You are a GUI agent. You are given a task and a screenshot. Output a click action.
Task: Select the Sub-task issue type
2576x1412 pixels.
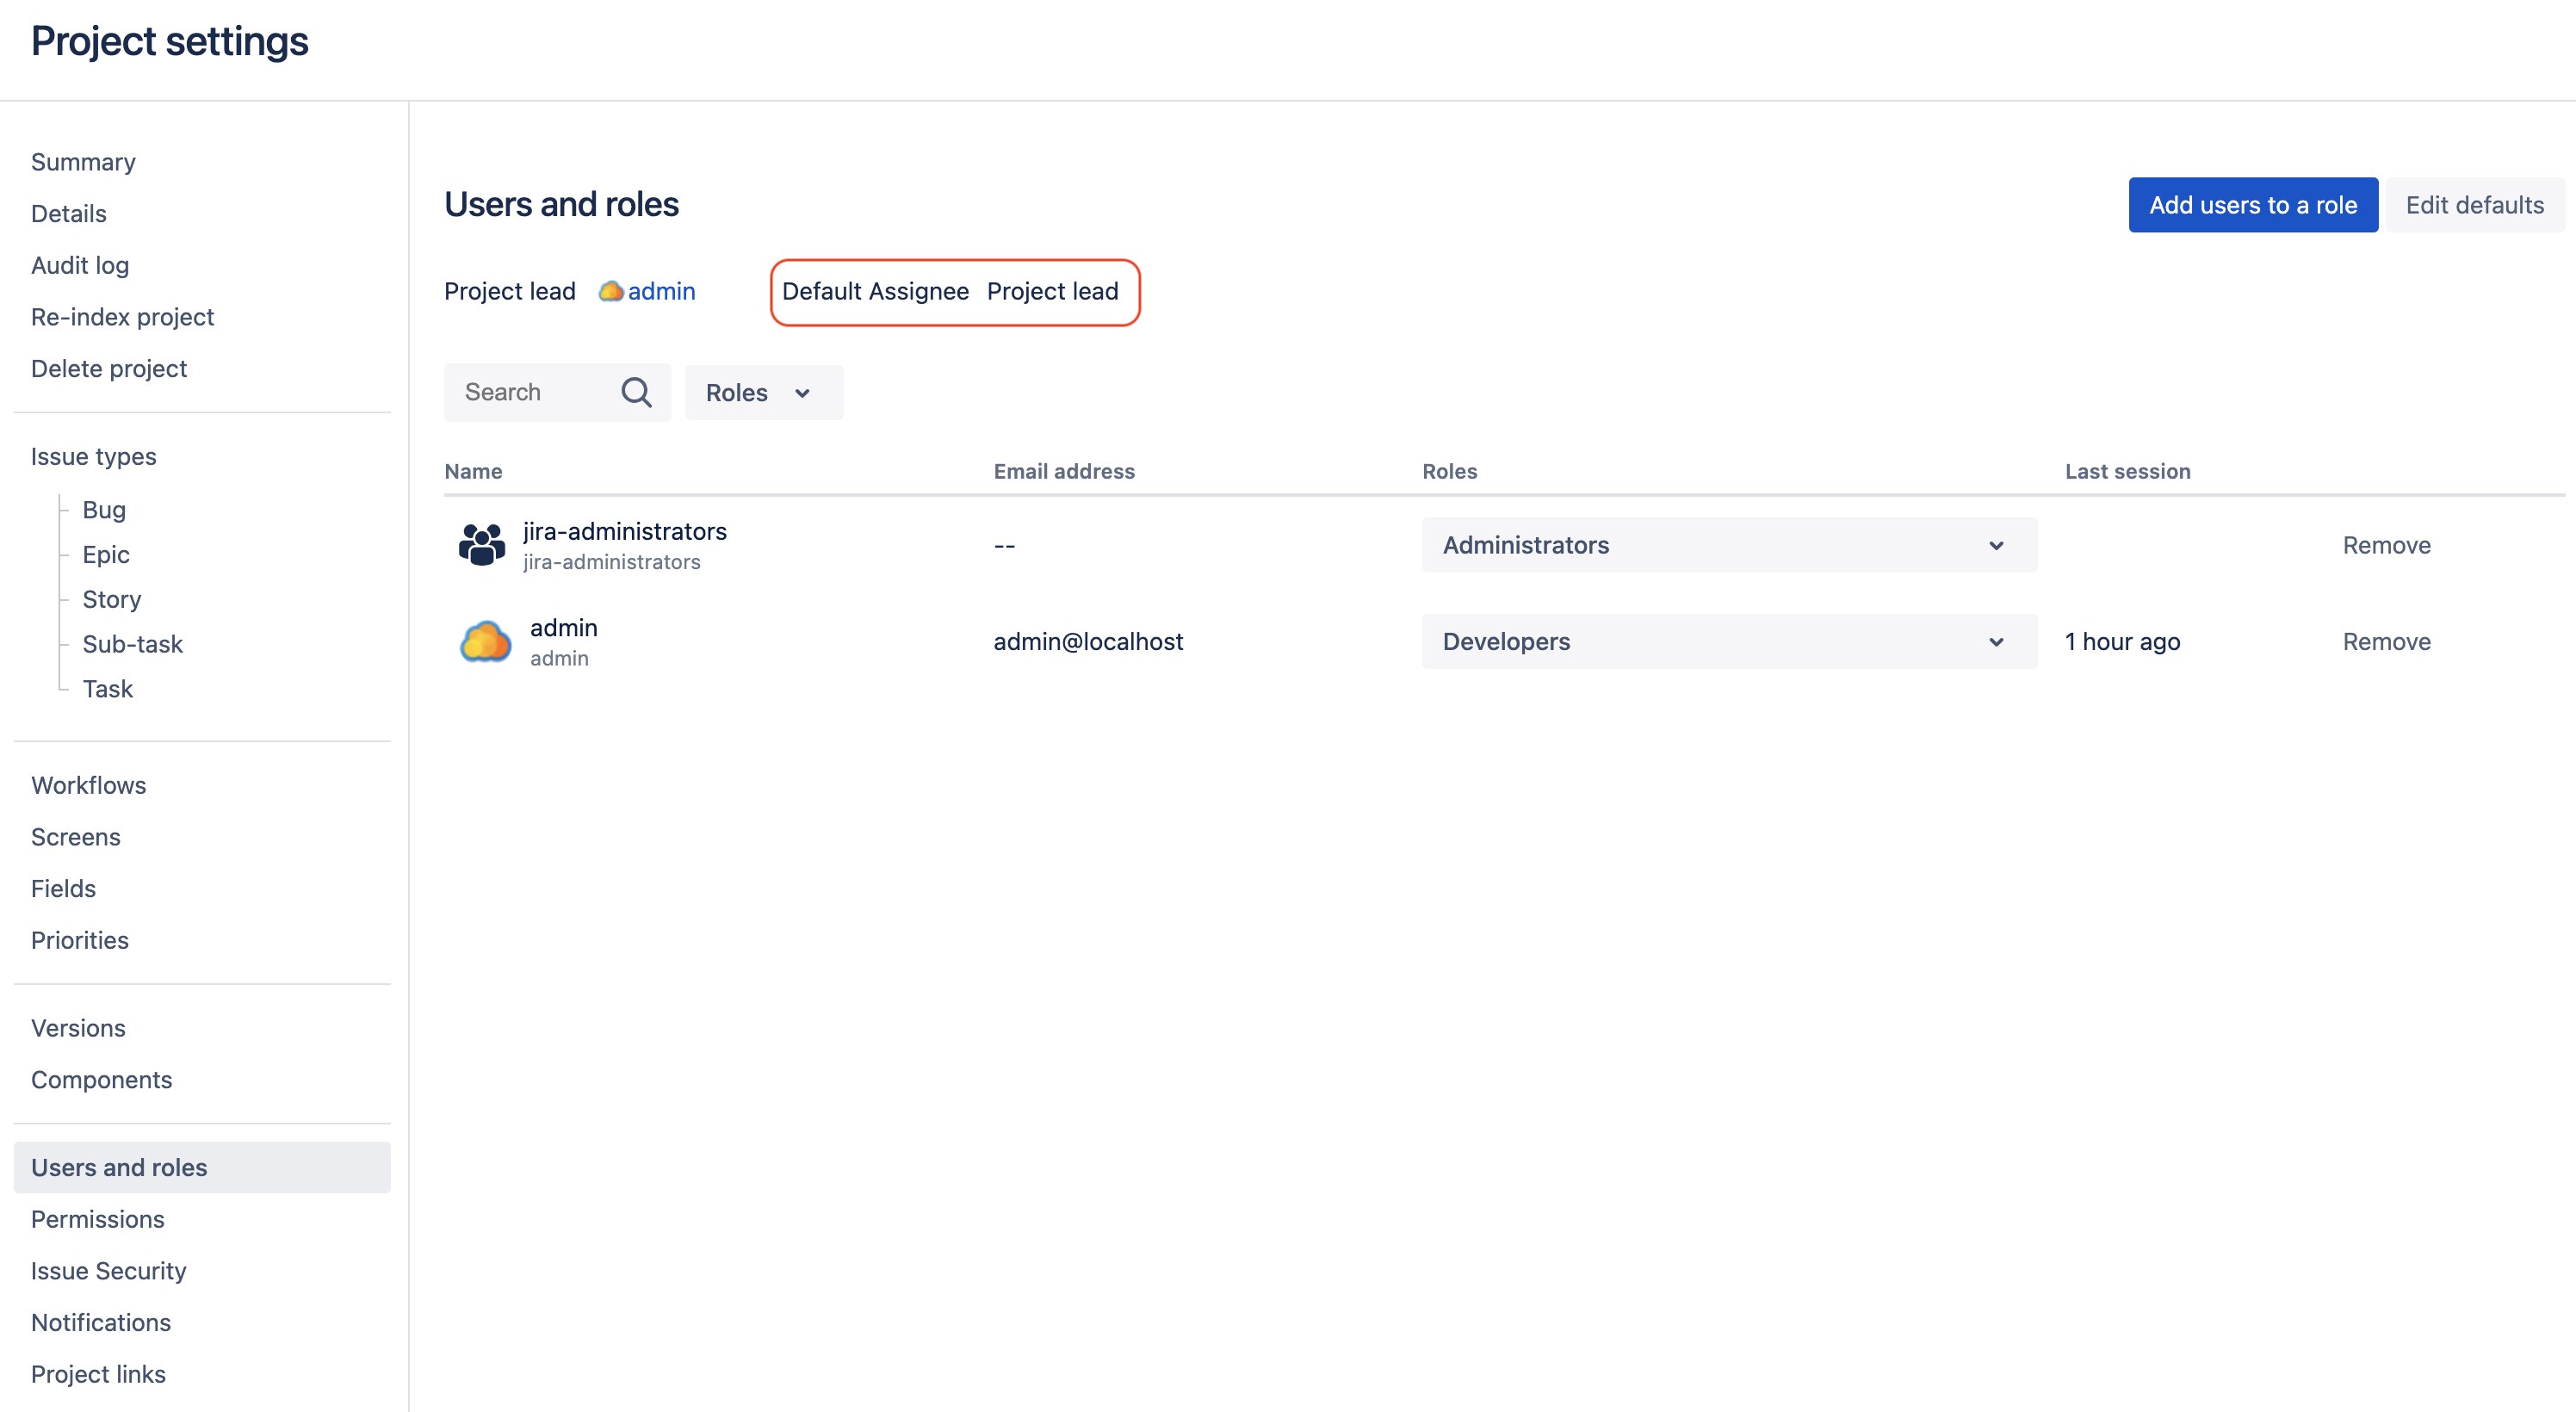click(132, 644)
